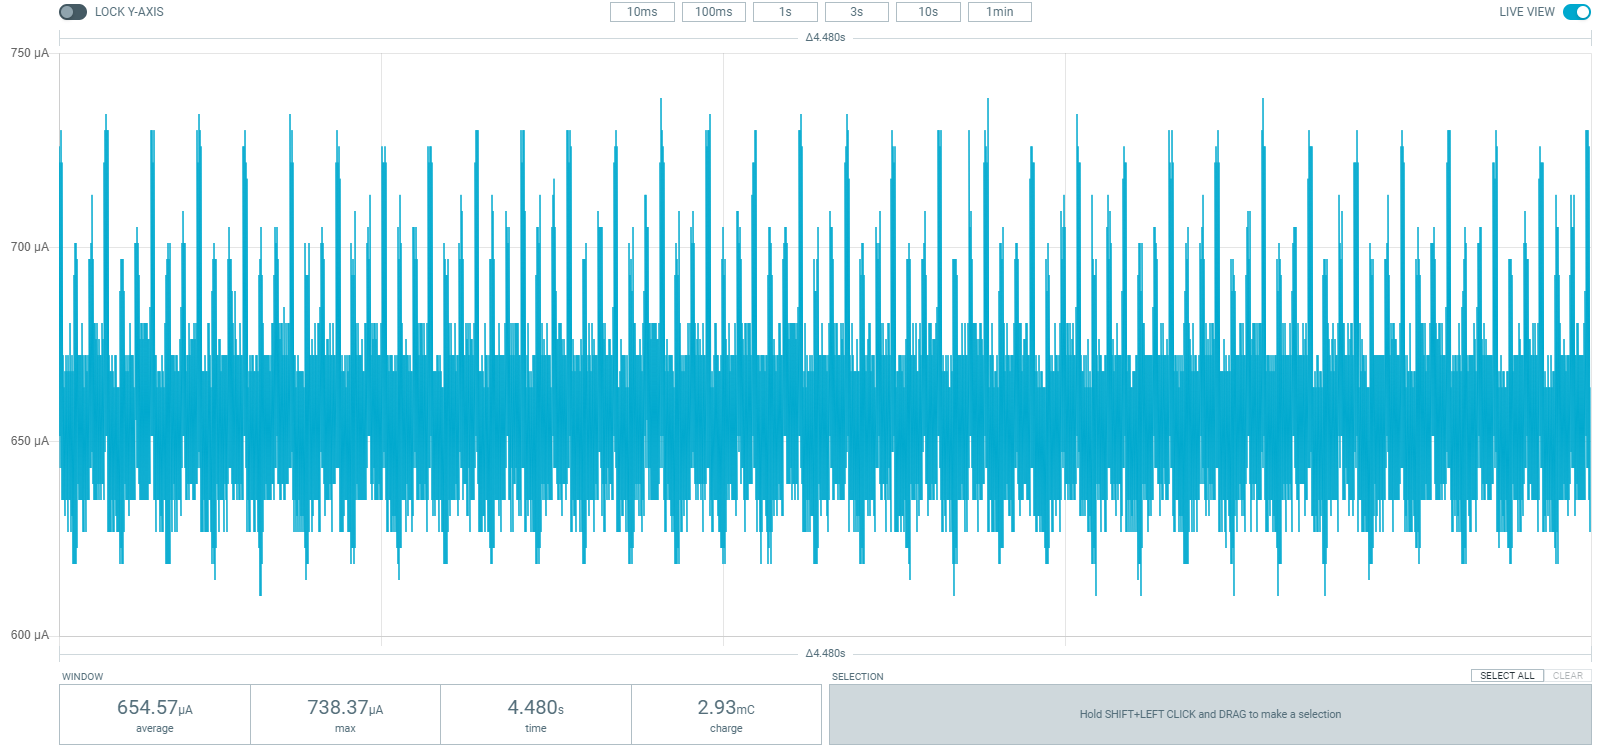Toggle the LOCK Y-AXIS switch
The image size is (1608, 751).
[73, 12]
